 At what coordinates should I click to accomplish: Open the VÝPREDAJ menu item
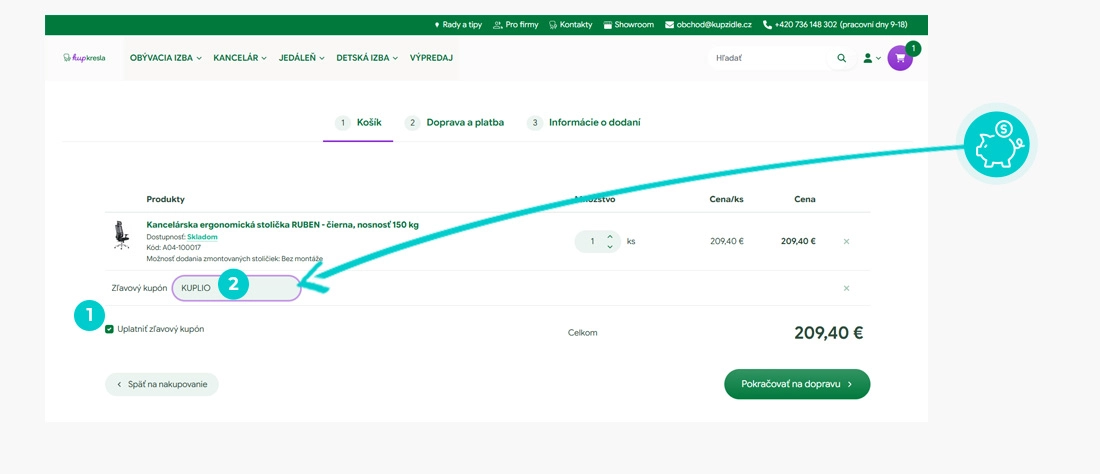tap(431, 58)
